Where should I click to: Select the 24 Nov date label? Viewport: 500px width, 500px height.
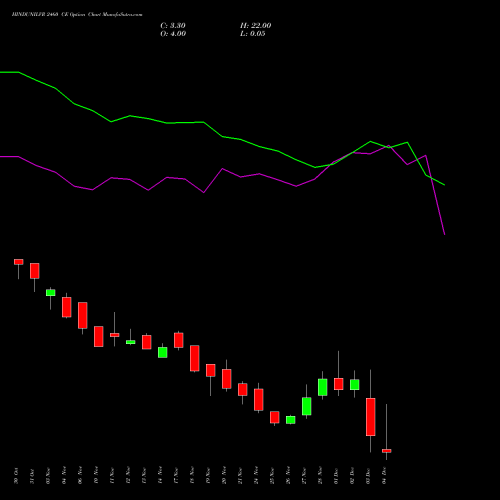(256, 476)
